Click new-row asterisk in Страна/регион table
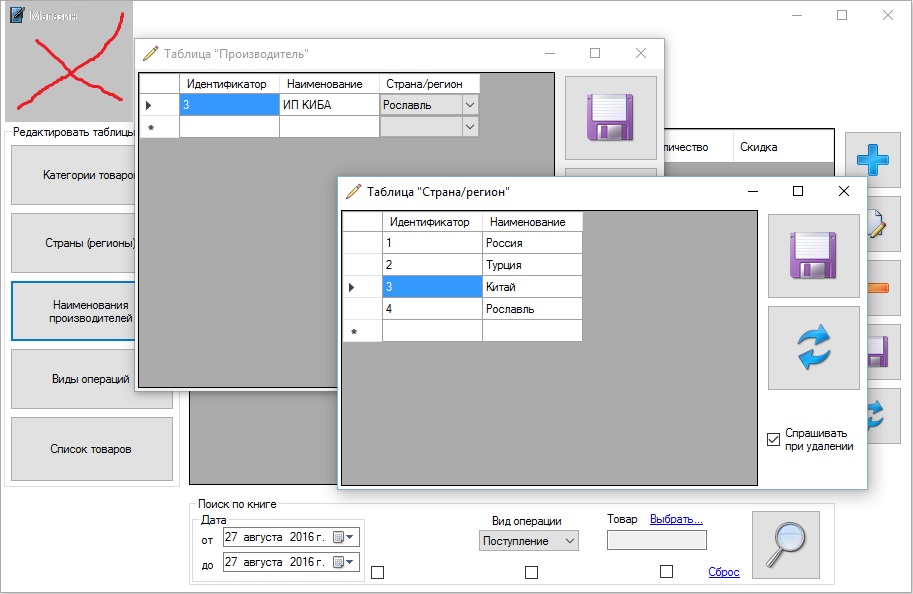The image size is (913, 594). pyautogui.click(x=353, y=331)
